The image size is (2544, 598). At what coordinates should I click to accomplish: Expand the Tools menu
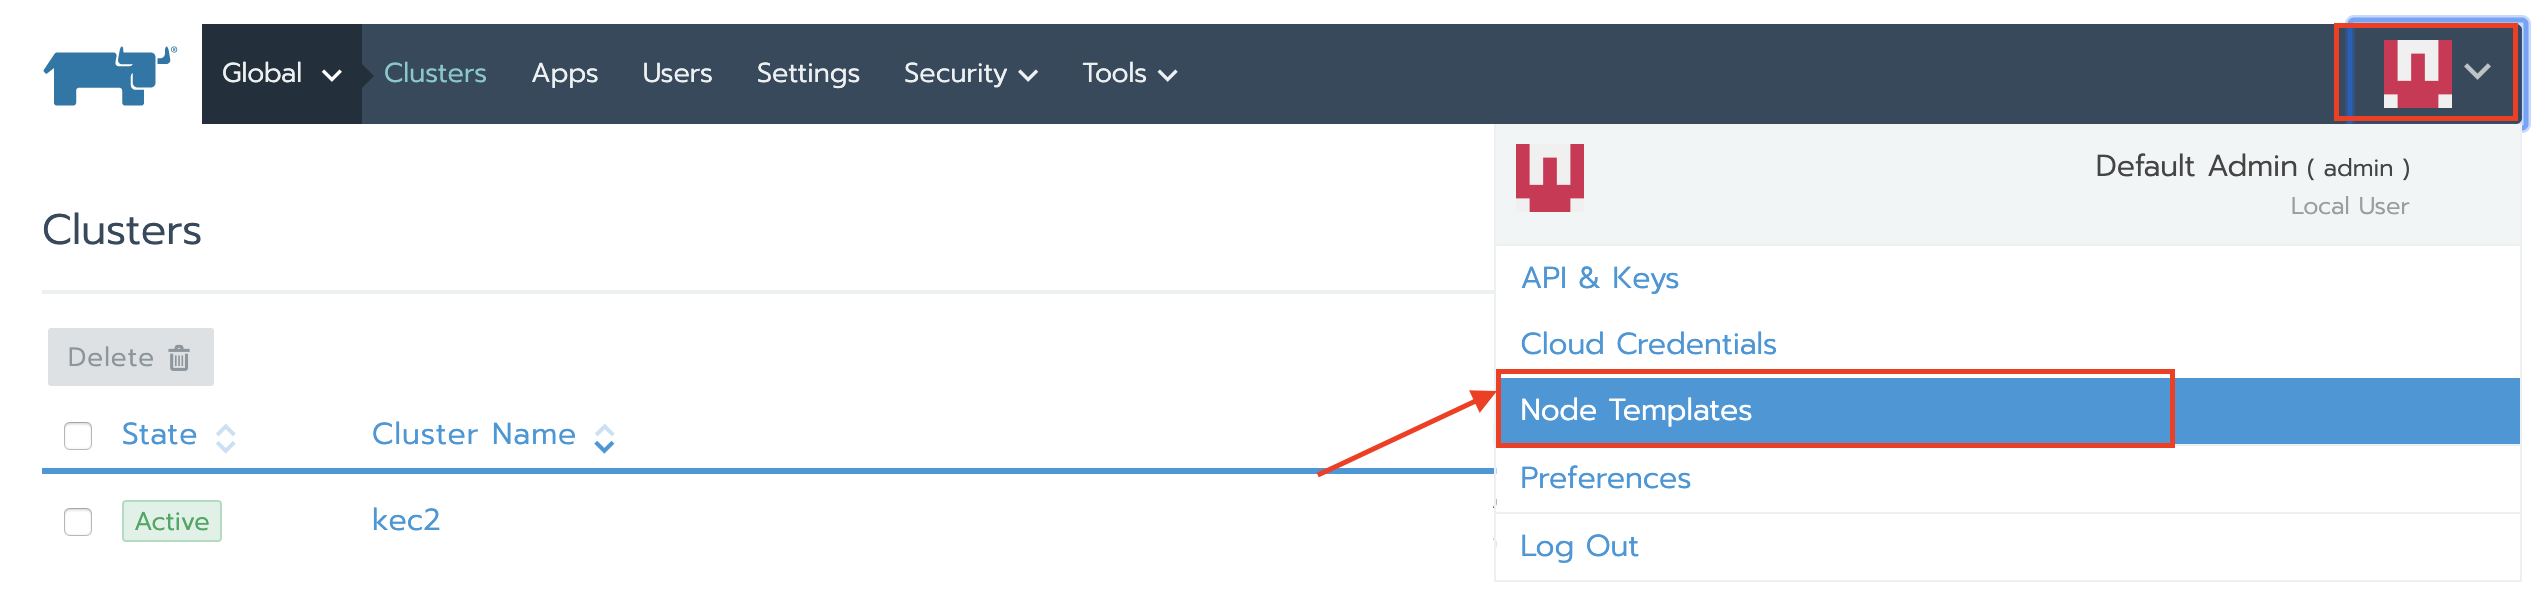point(1129,74)
